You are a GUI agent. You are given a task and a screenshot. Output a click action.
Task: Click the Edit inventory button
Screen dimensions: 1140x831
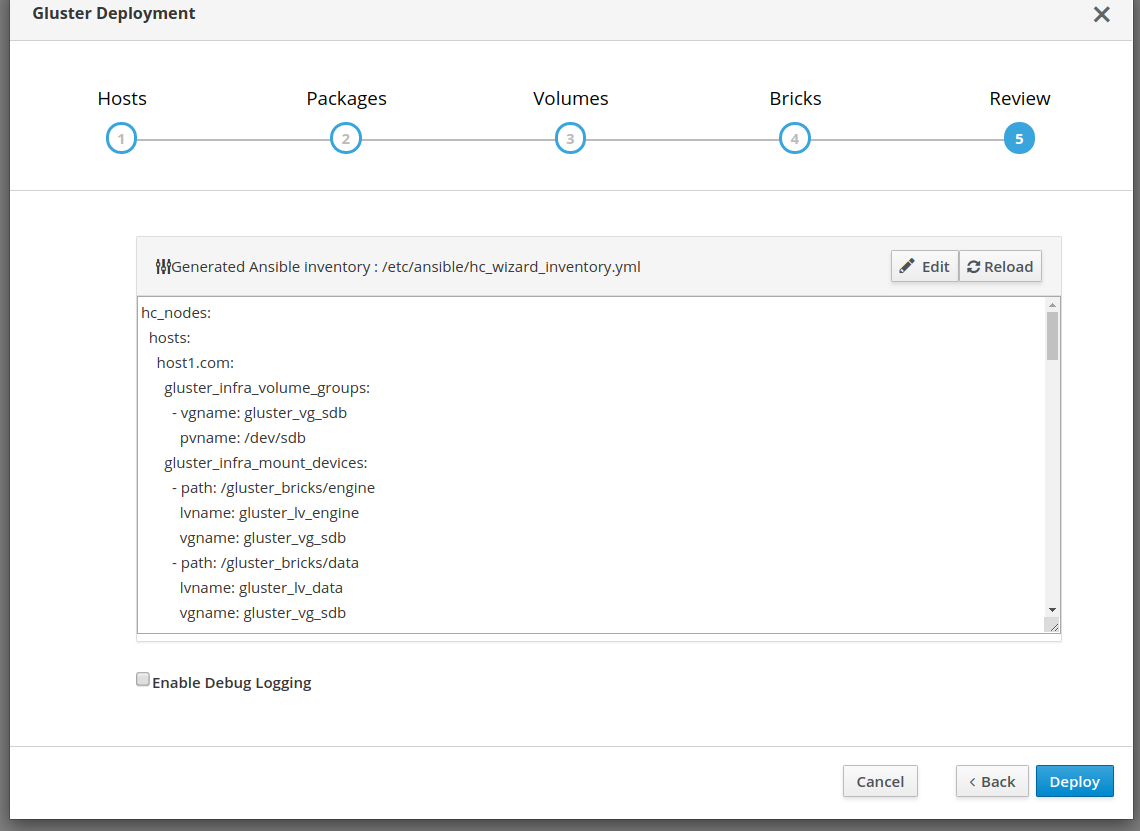click(x=924, y=267)
